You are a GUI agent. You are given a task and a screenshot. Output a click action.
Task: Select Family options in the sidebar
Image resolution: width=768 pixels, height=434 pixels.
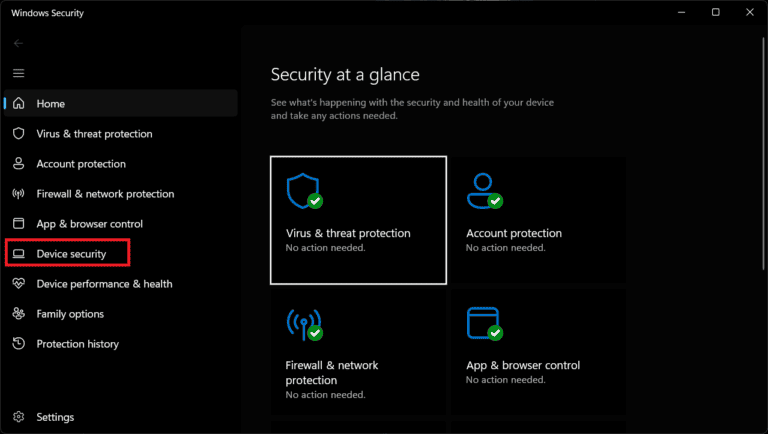70,314
